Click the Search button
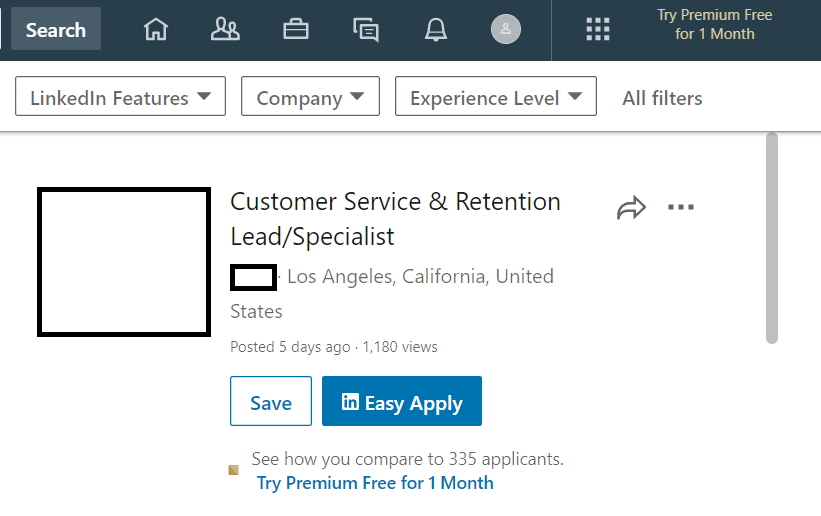Image resolution: width=821 pixels, height=516 pixels. click(56, 29)
